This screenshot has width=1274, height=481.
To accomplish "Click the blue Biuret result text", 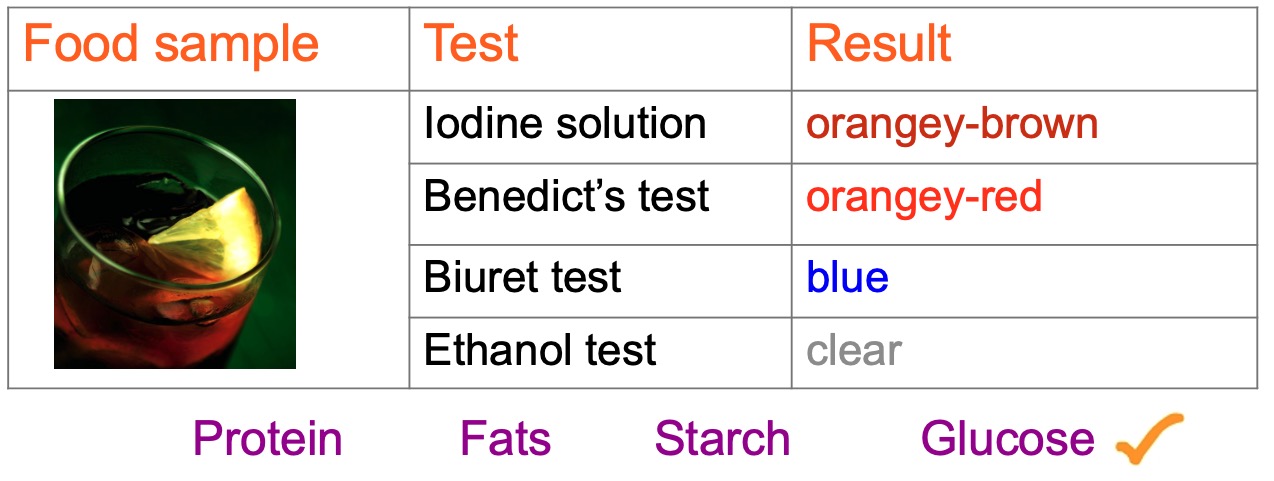I will coord(847,277).
